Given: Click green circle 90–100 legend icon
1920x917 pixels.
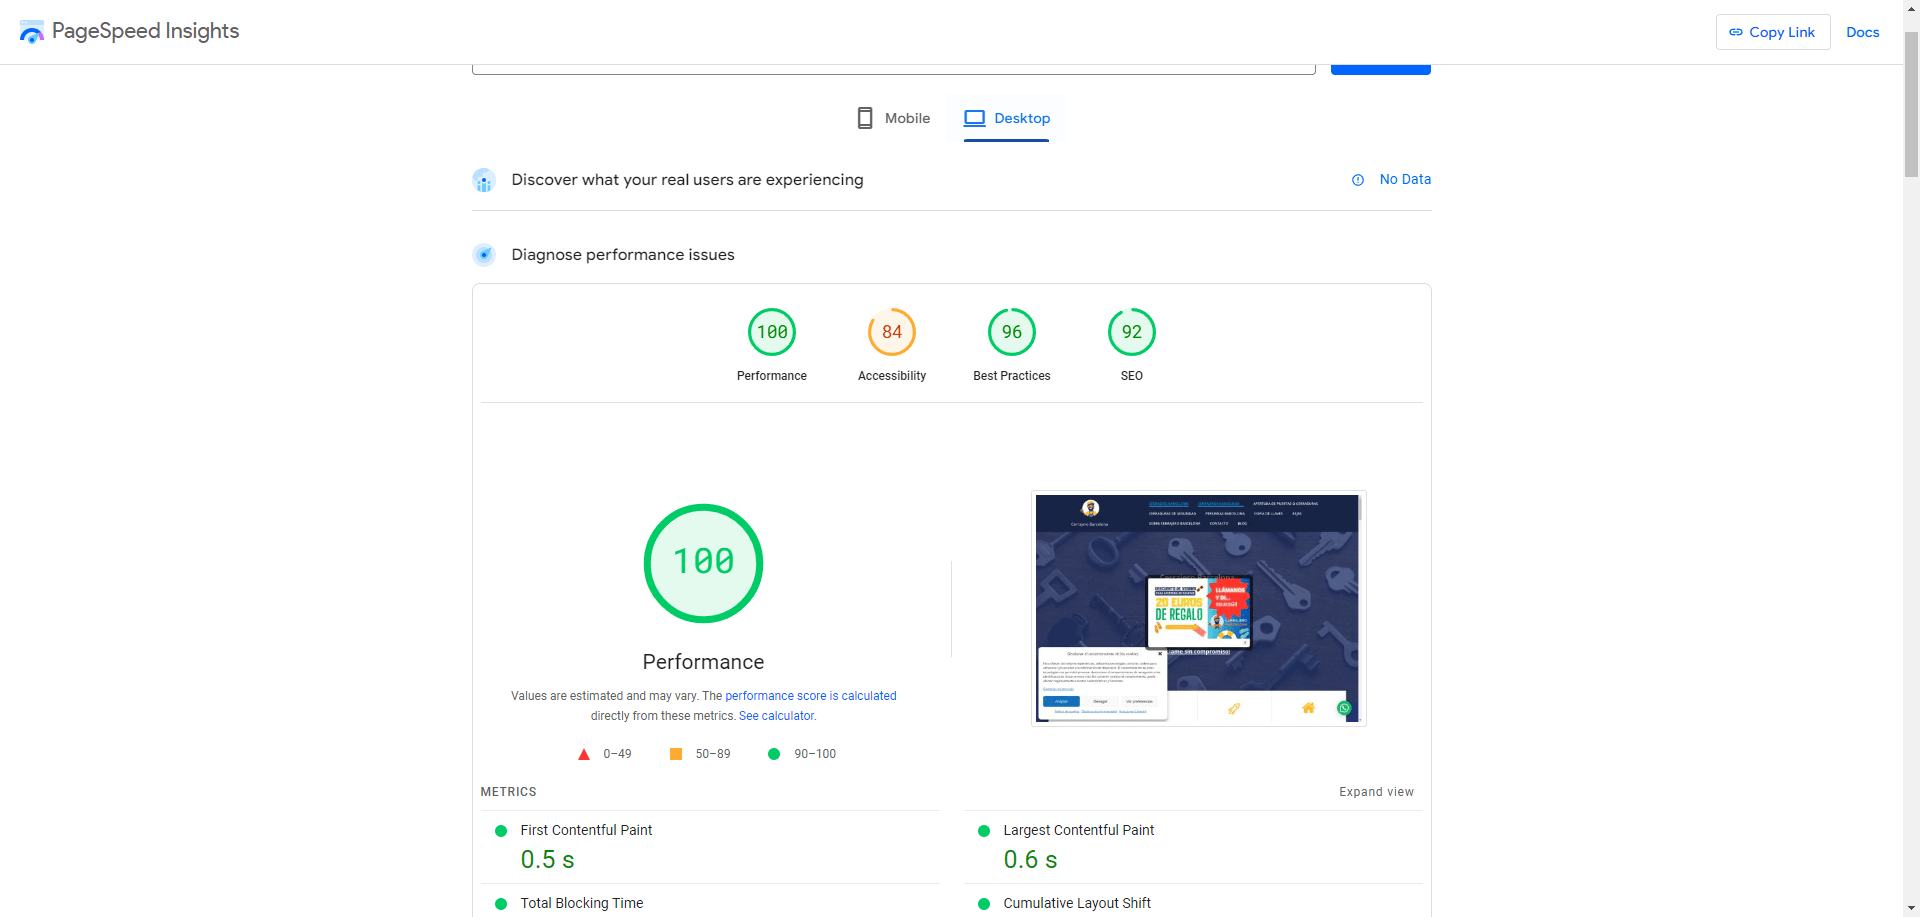Looking at the screenshot, I should point(774,754).
